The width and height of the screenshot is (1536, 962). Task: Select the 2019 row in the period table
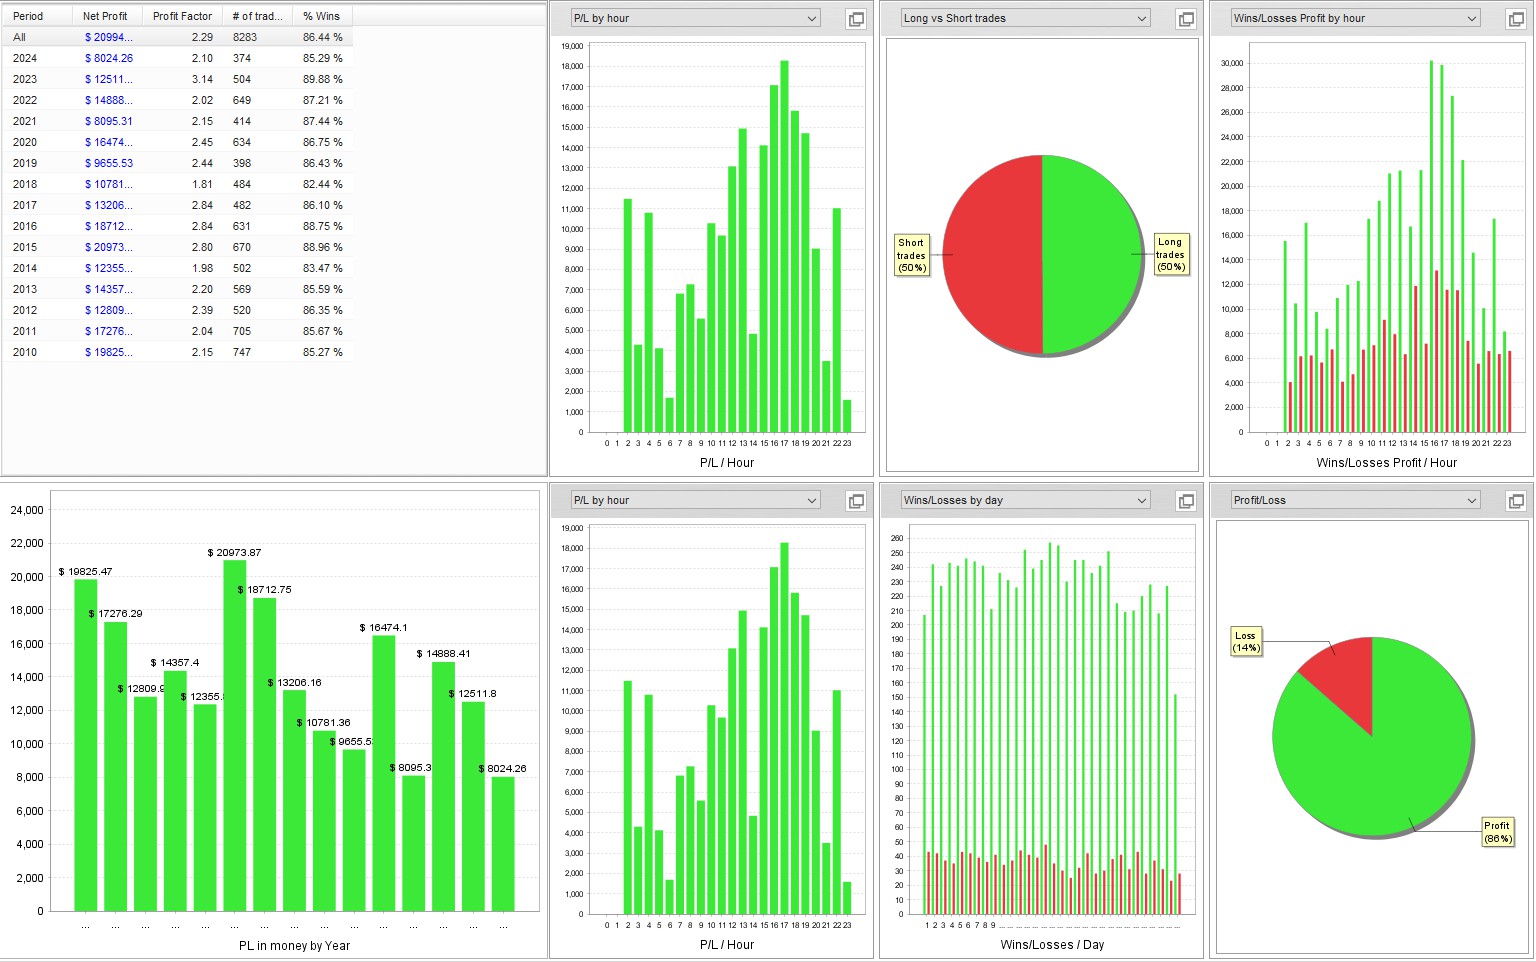(177, 163)
